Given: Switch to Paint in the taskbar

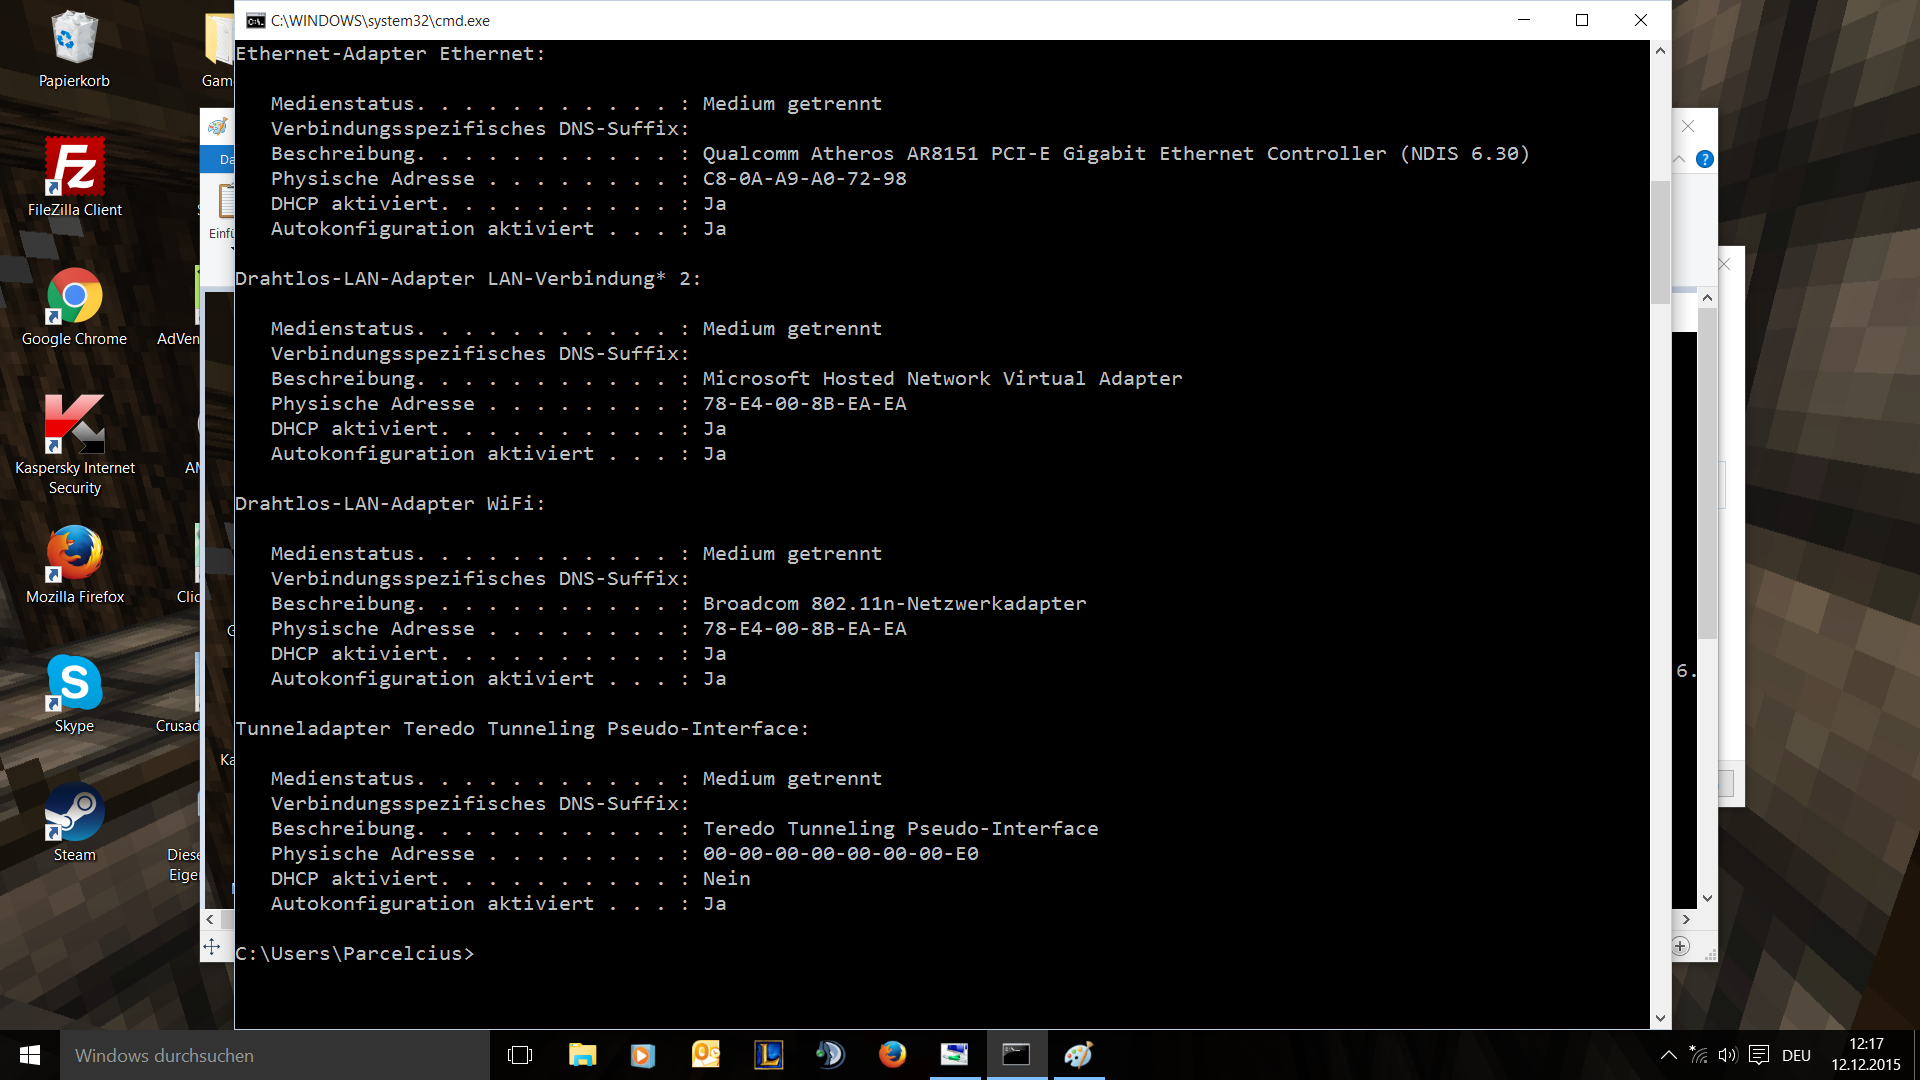Looking at the screenshot, I should coord(1078,1055).
